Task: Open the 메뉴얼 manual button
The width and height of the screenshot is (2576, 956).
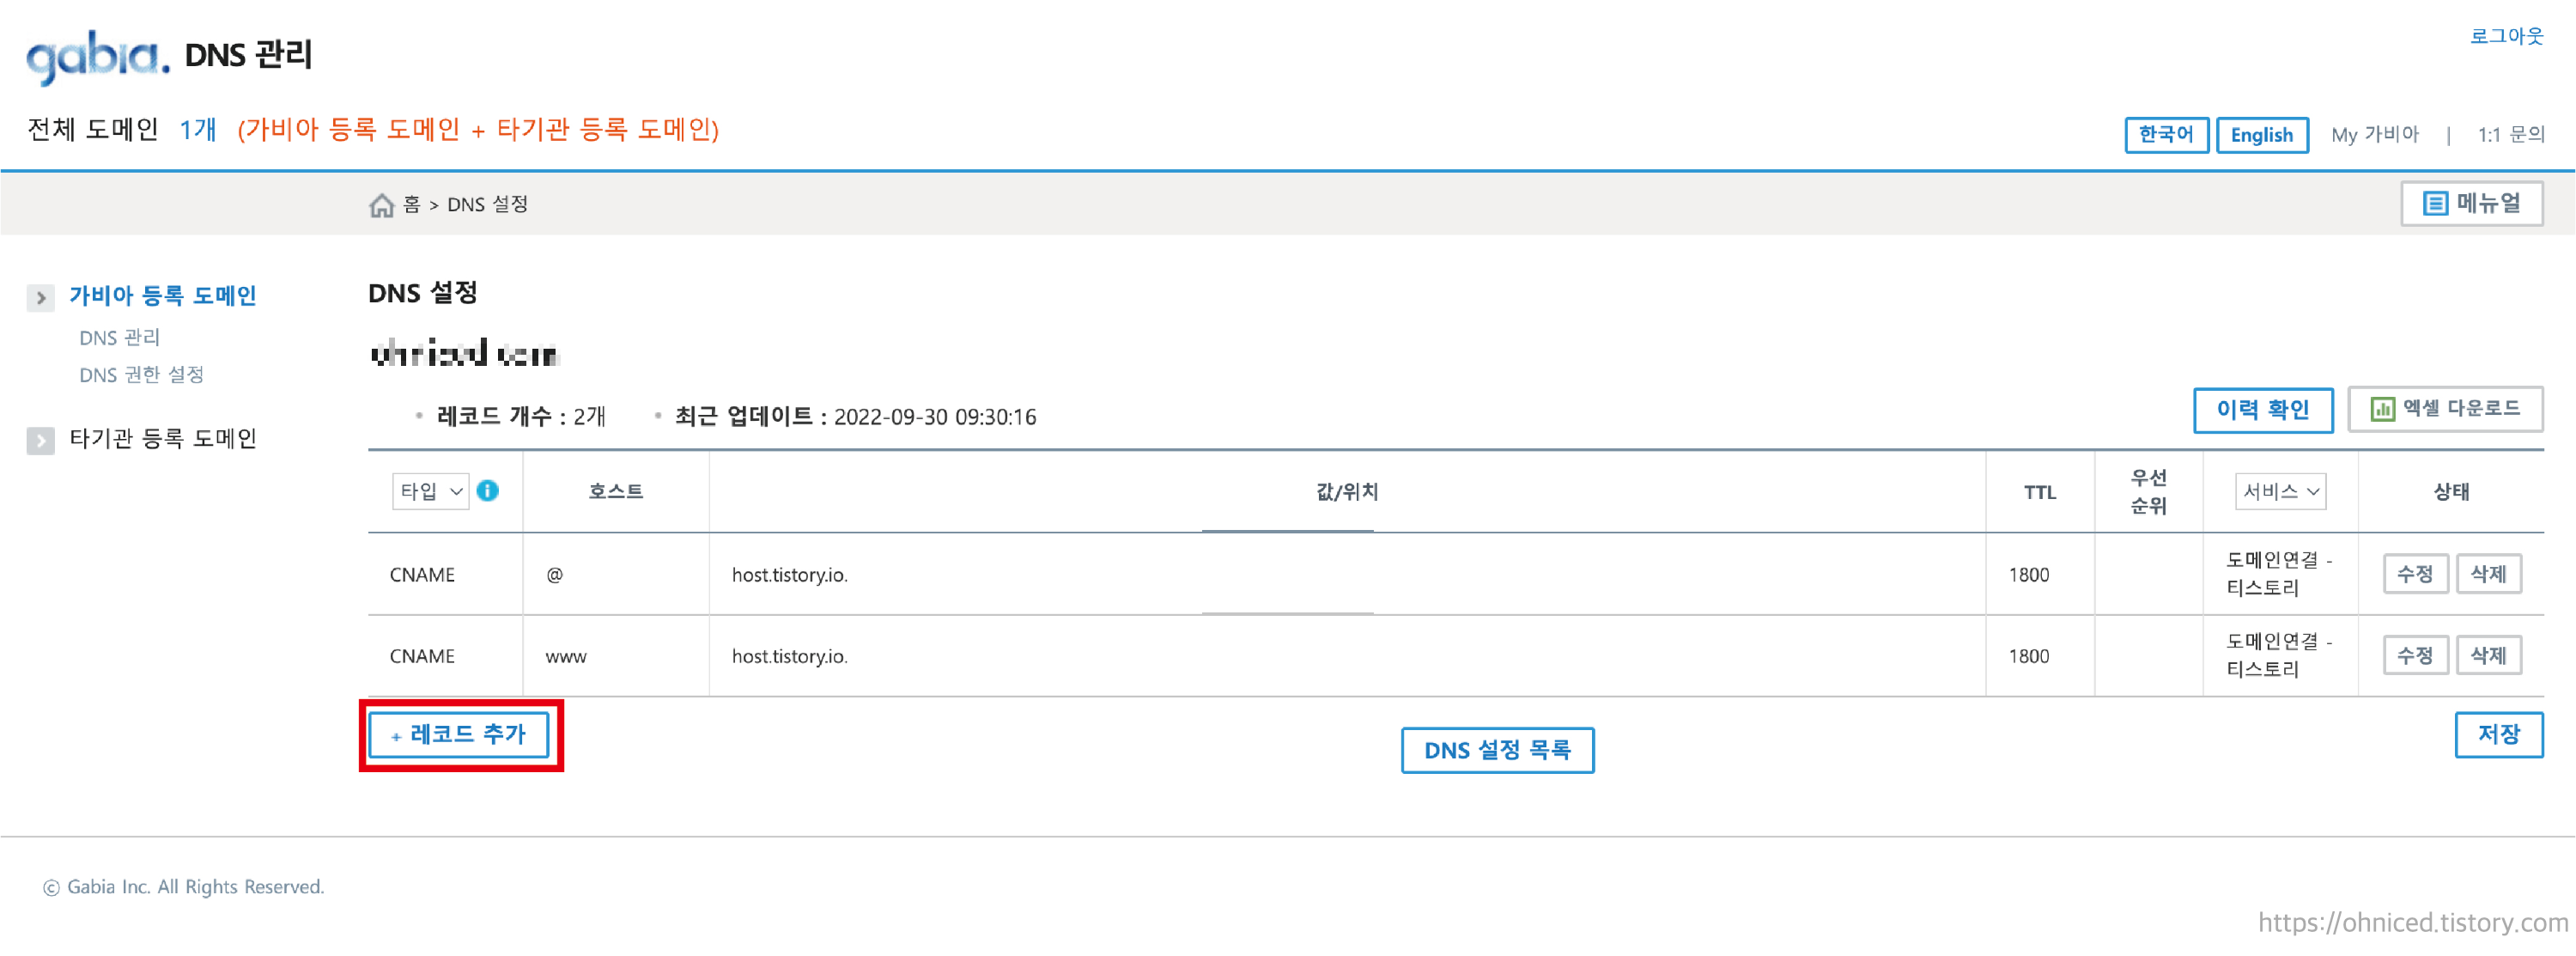Action: 2471,204
